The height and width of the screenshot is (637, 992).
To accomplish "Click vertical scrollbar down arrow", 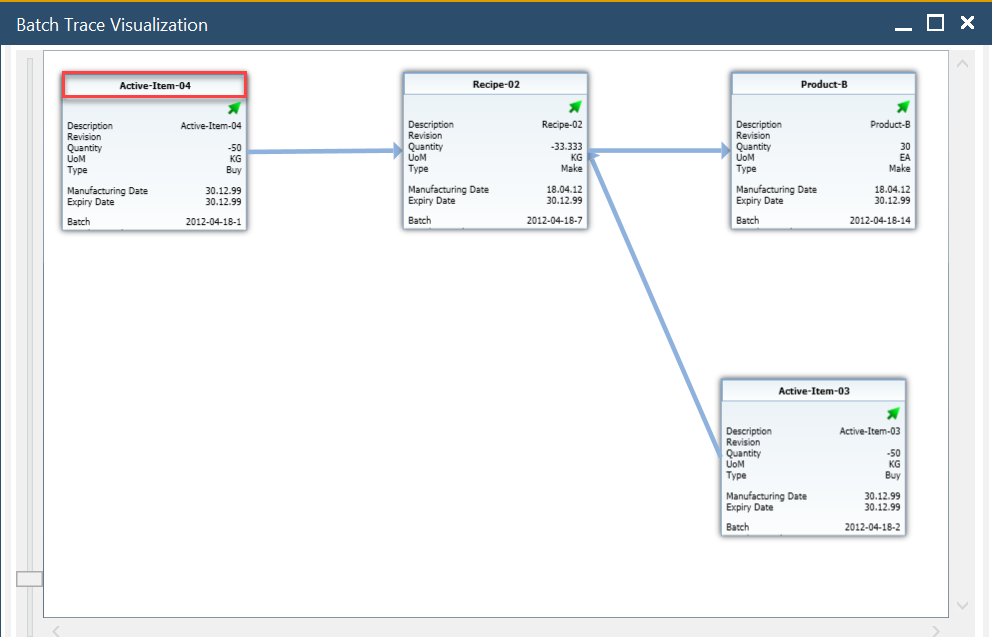I will [x=963, y=606].
